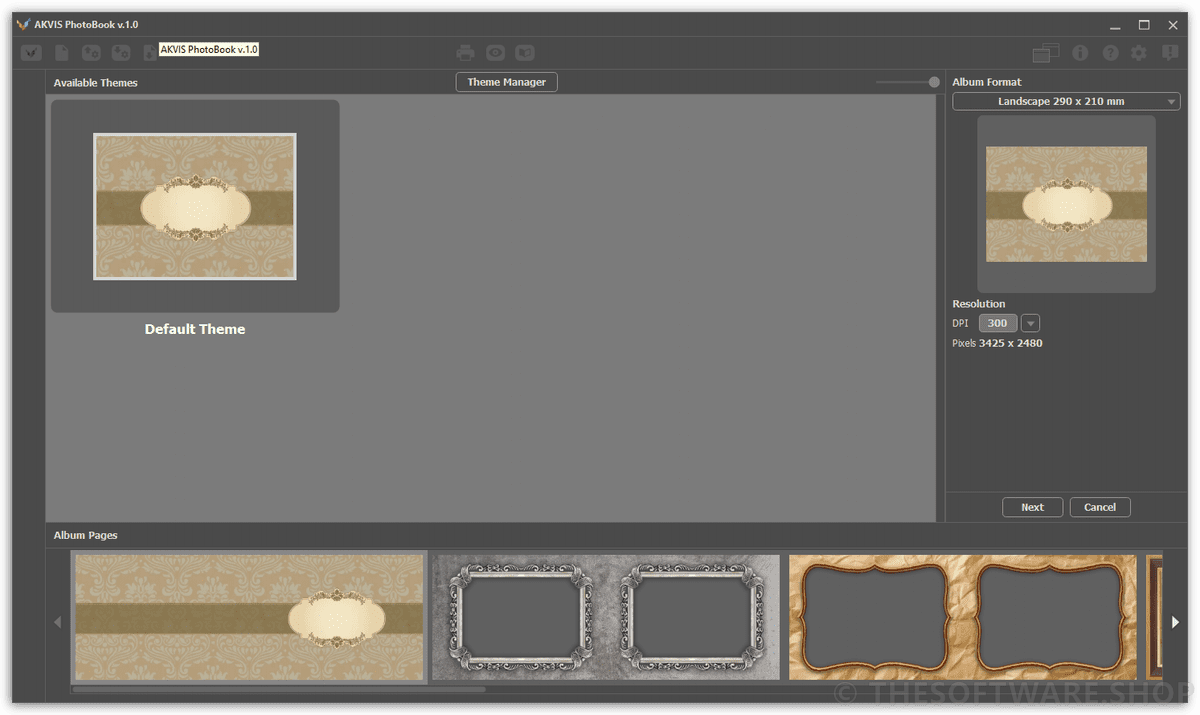The image size is (1200, 715).
Task: Click the exclamation notifications icon
Action: pyautogui.click(x=1170, y=53)
